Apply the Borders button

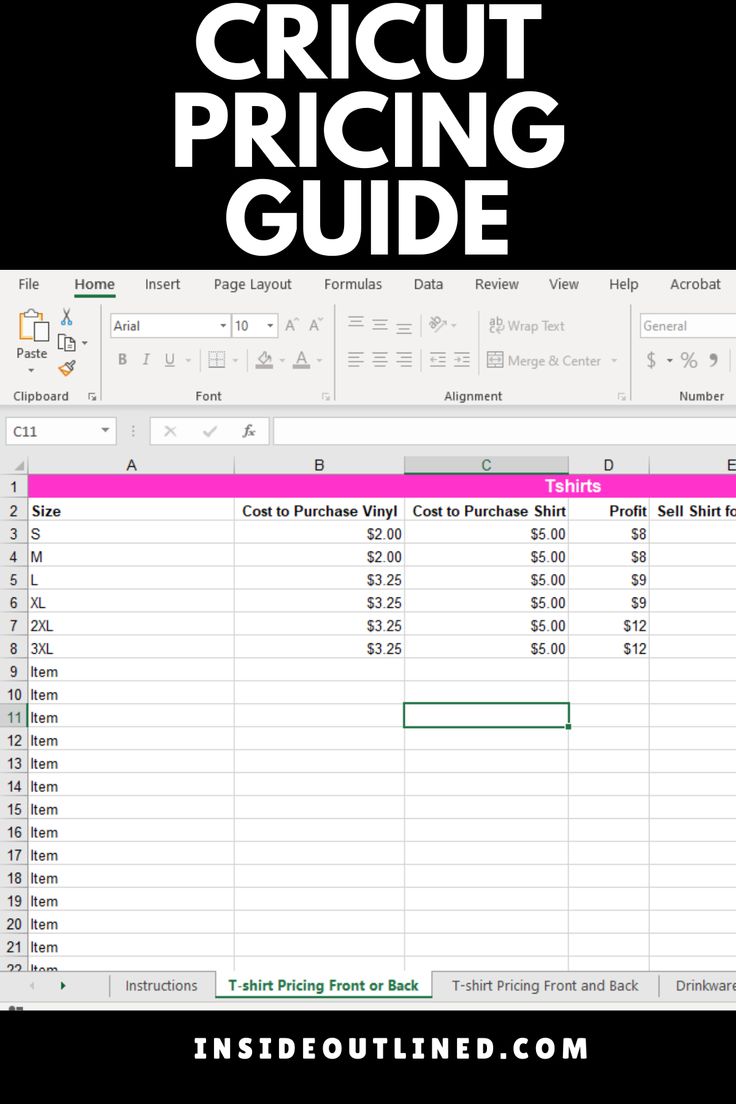point(217,360)
